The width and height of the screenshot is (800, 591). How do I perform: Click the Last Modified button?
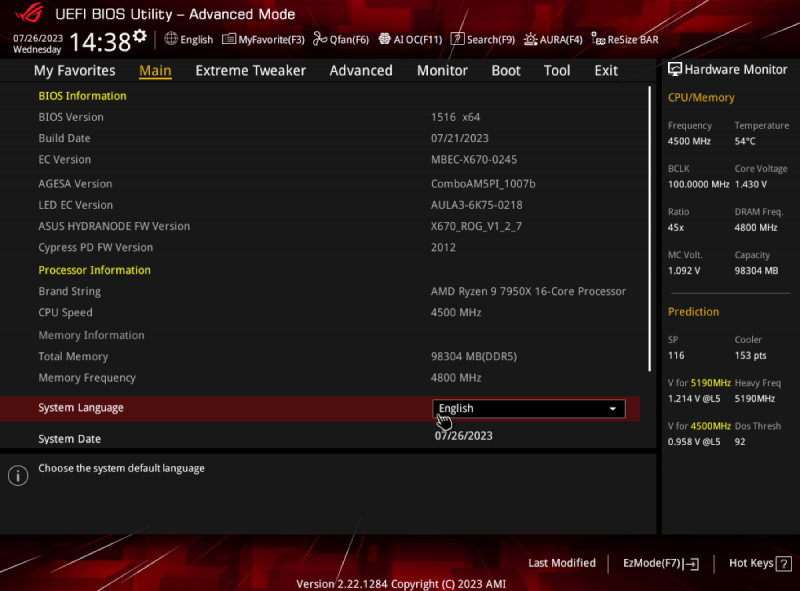pyautogui.click(x=562, y=563)
